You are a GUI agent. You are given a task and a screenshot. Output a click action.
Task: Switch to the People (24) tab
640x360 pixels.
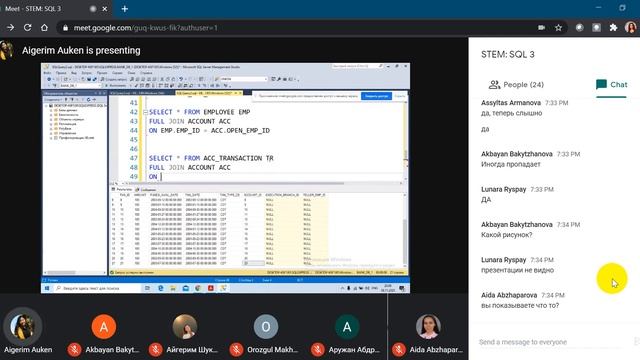(516, 84)
